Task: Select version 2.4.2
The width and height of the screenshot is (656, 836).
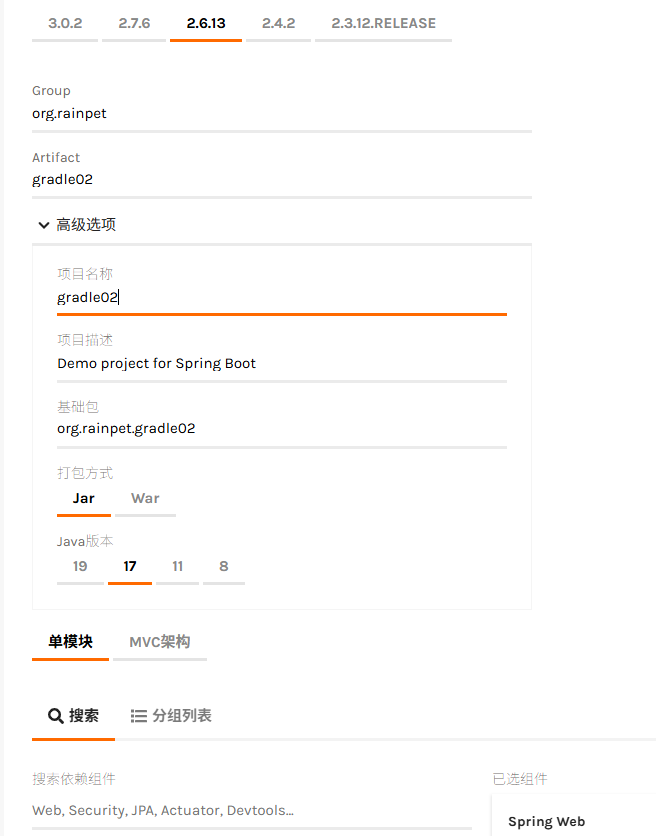Action: (x=277, y=21)
